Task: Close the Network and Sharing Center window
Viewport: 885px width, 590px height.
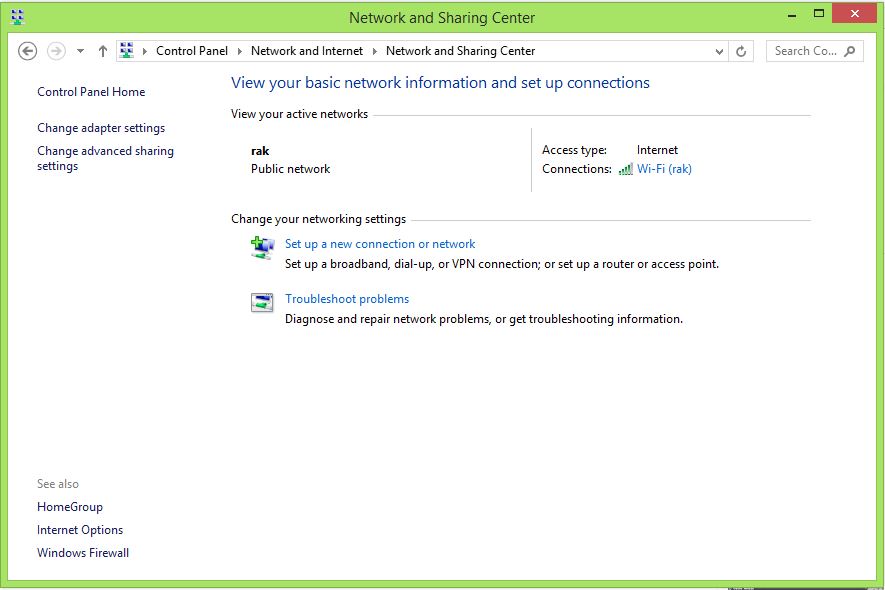Action: (855, 14)
